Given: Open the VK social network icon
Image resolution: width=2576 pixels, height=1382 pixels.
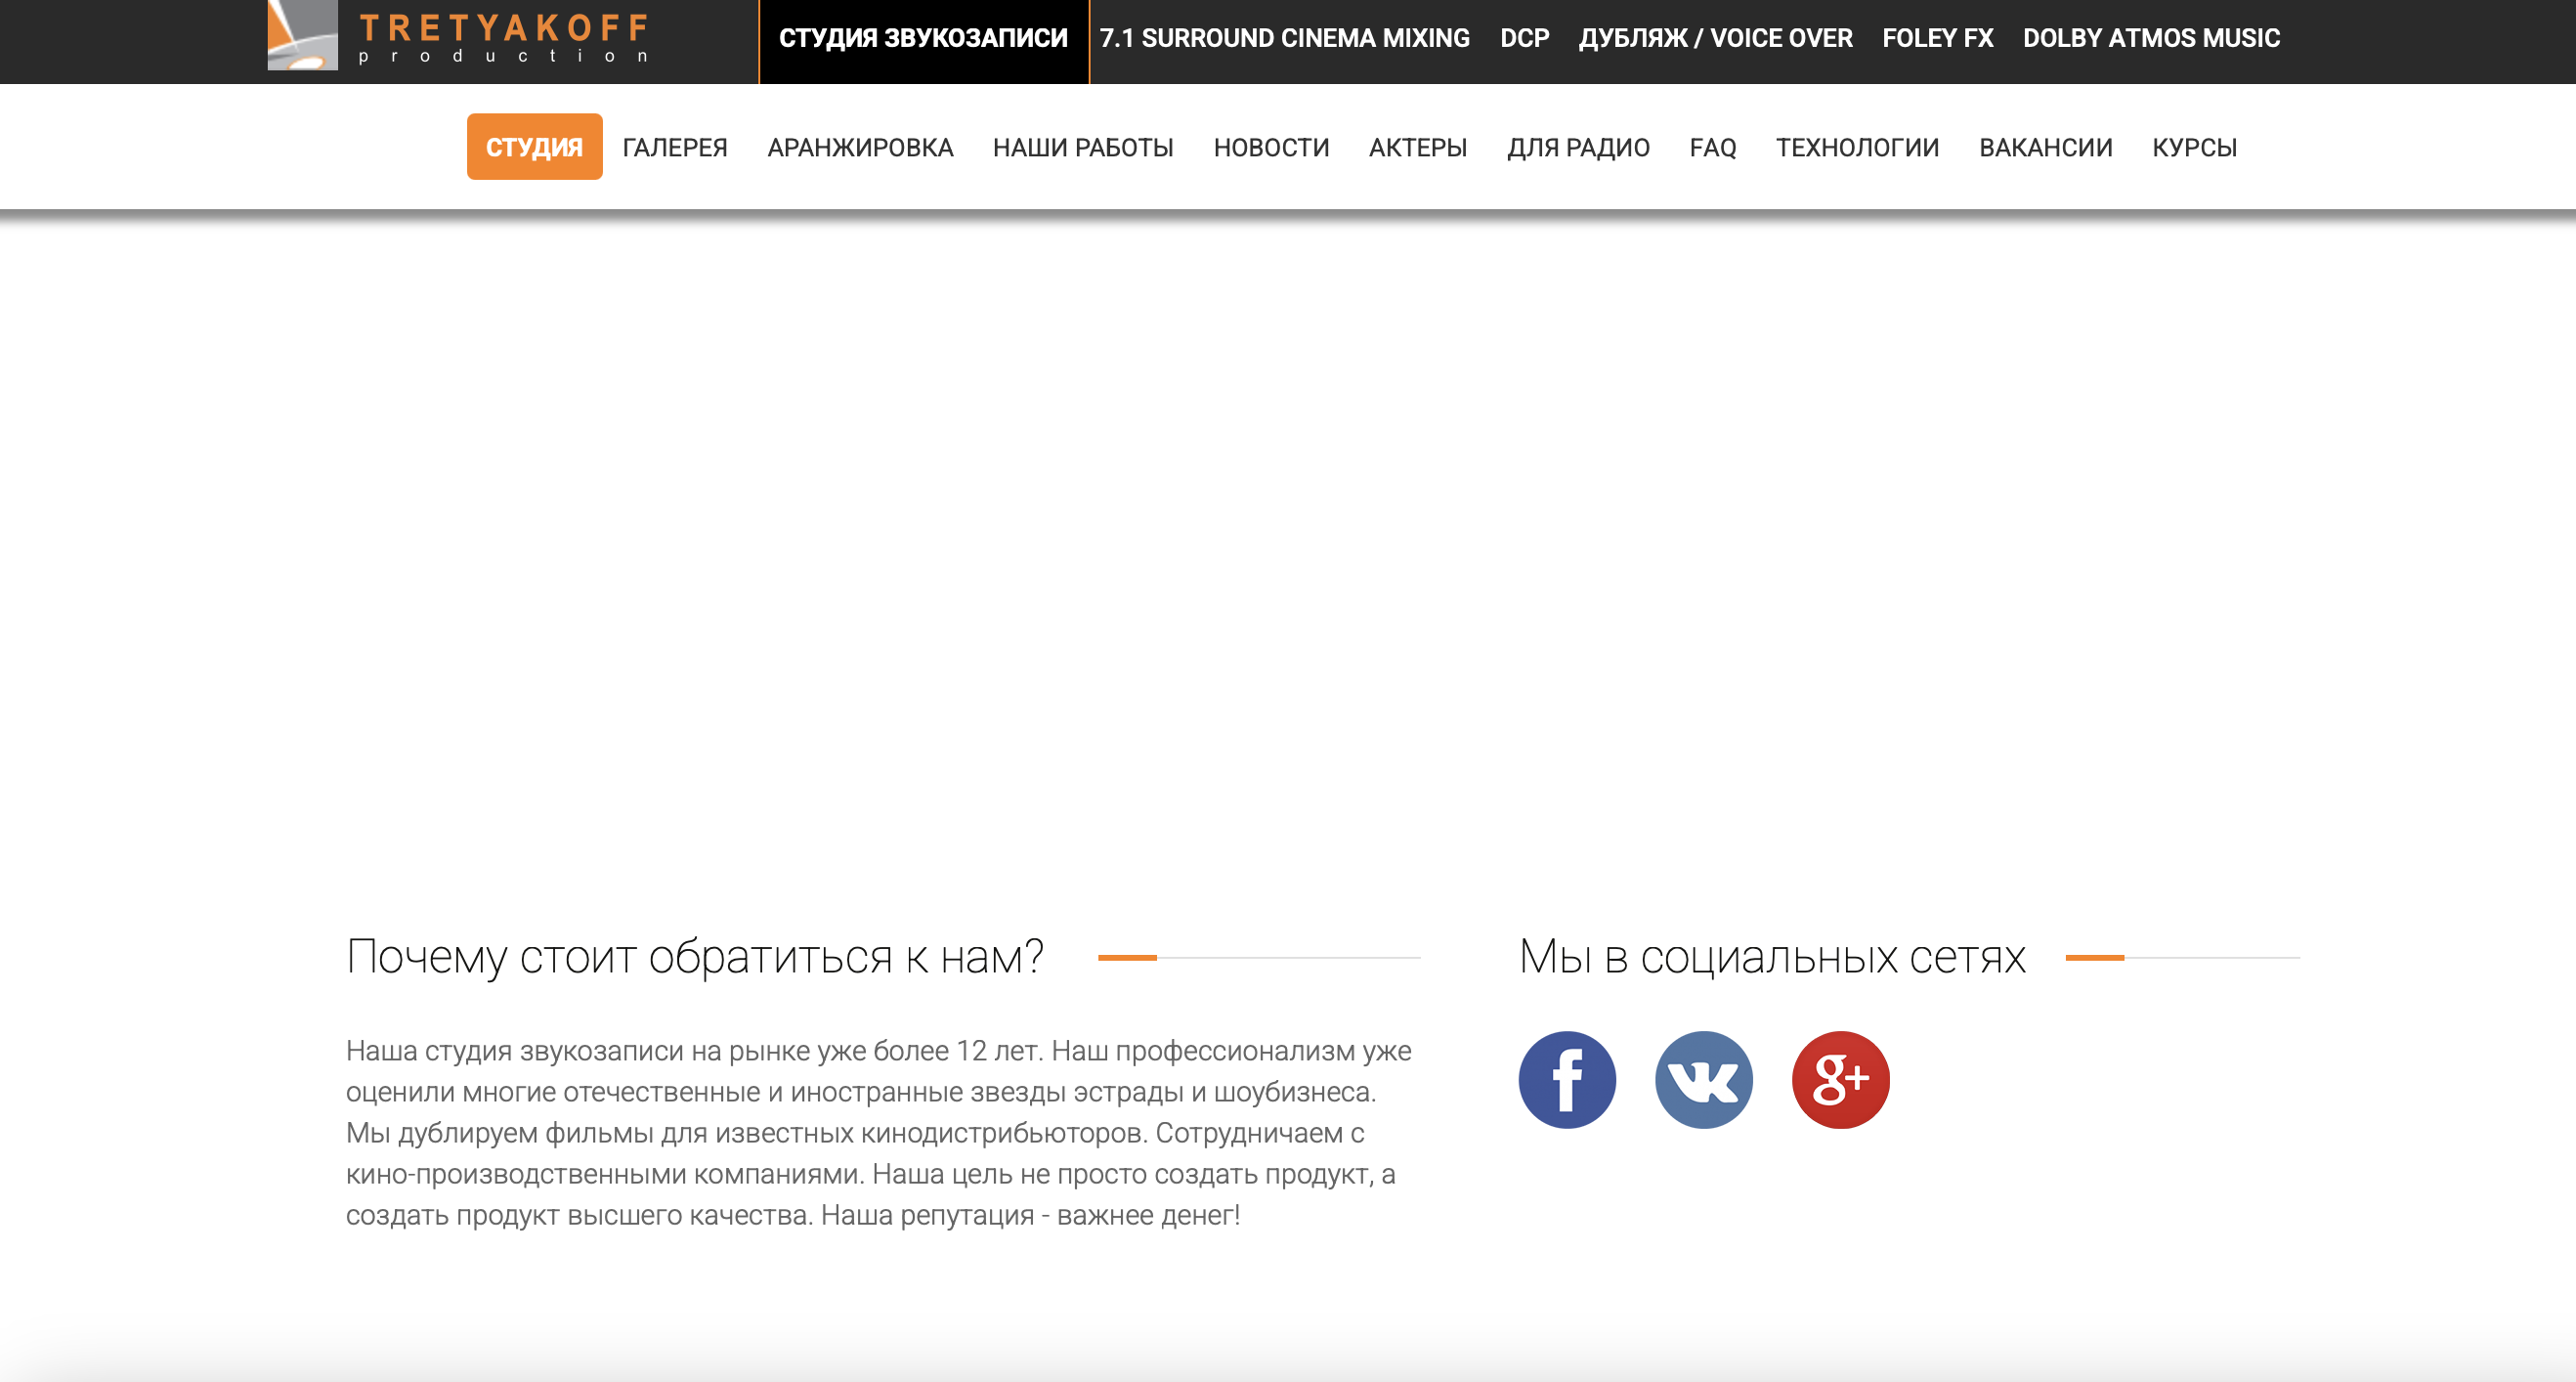Looking at the screenshot, I should (1703, 1079).
